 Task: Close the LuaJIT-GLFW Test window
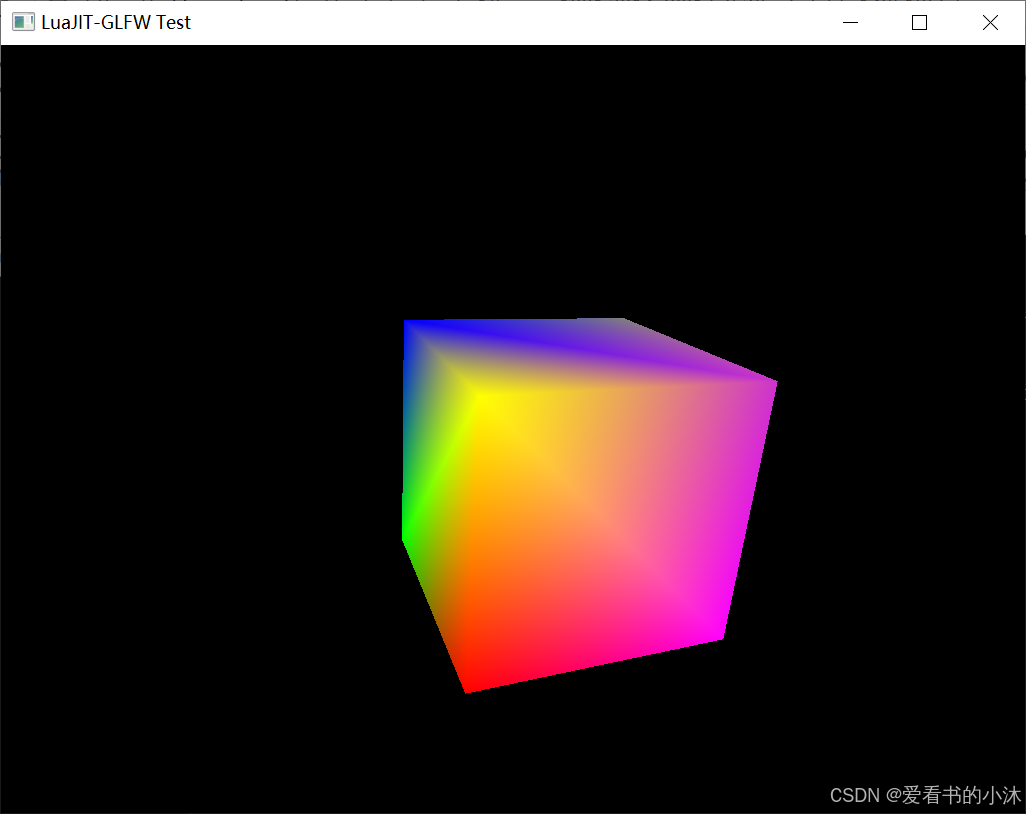coord(990,22)
